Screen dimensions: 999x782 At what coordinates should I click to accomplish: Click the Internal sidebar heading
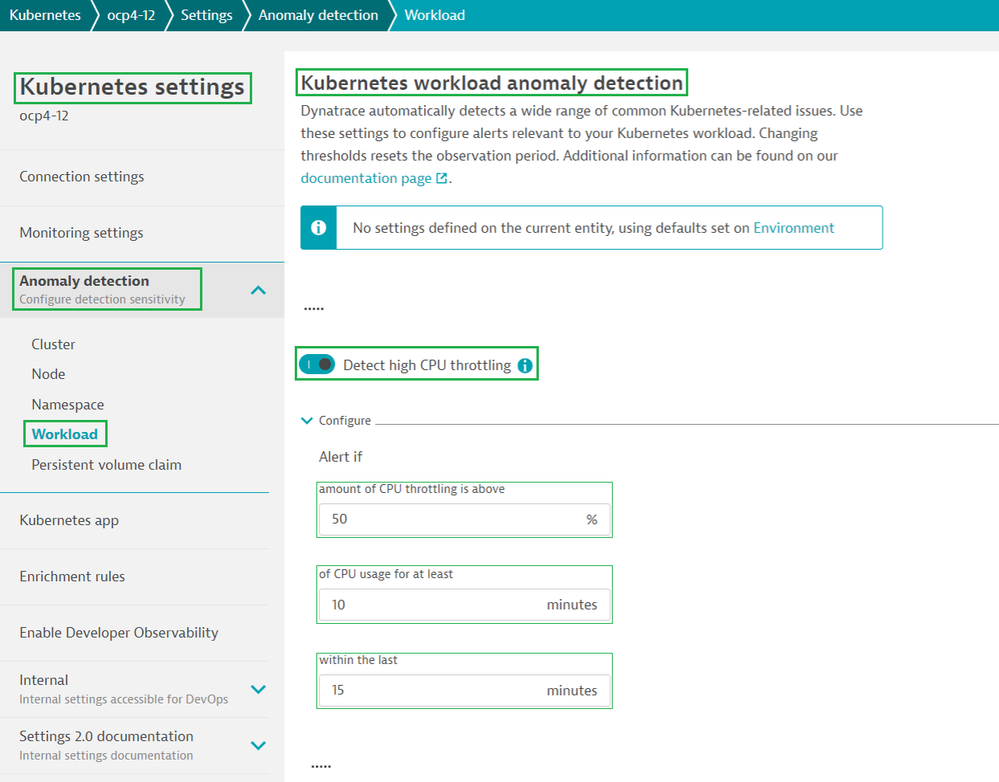(43, 680)
